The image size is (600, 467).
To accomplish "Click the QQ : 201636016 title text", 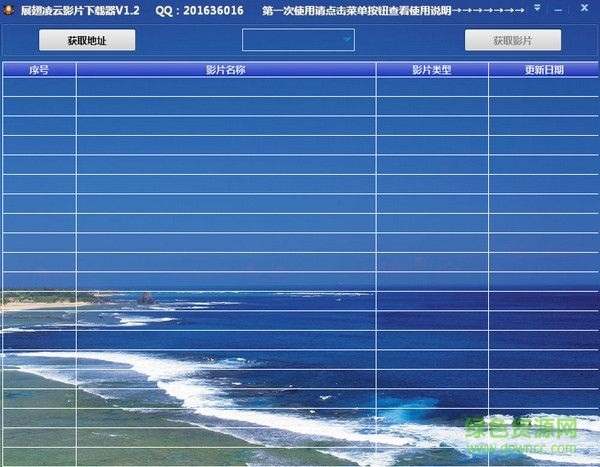I will [199, 10].
